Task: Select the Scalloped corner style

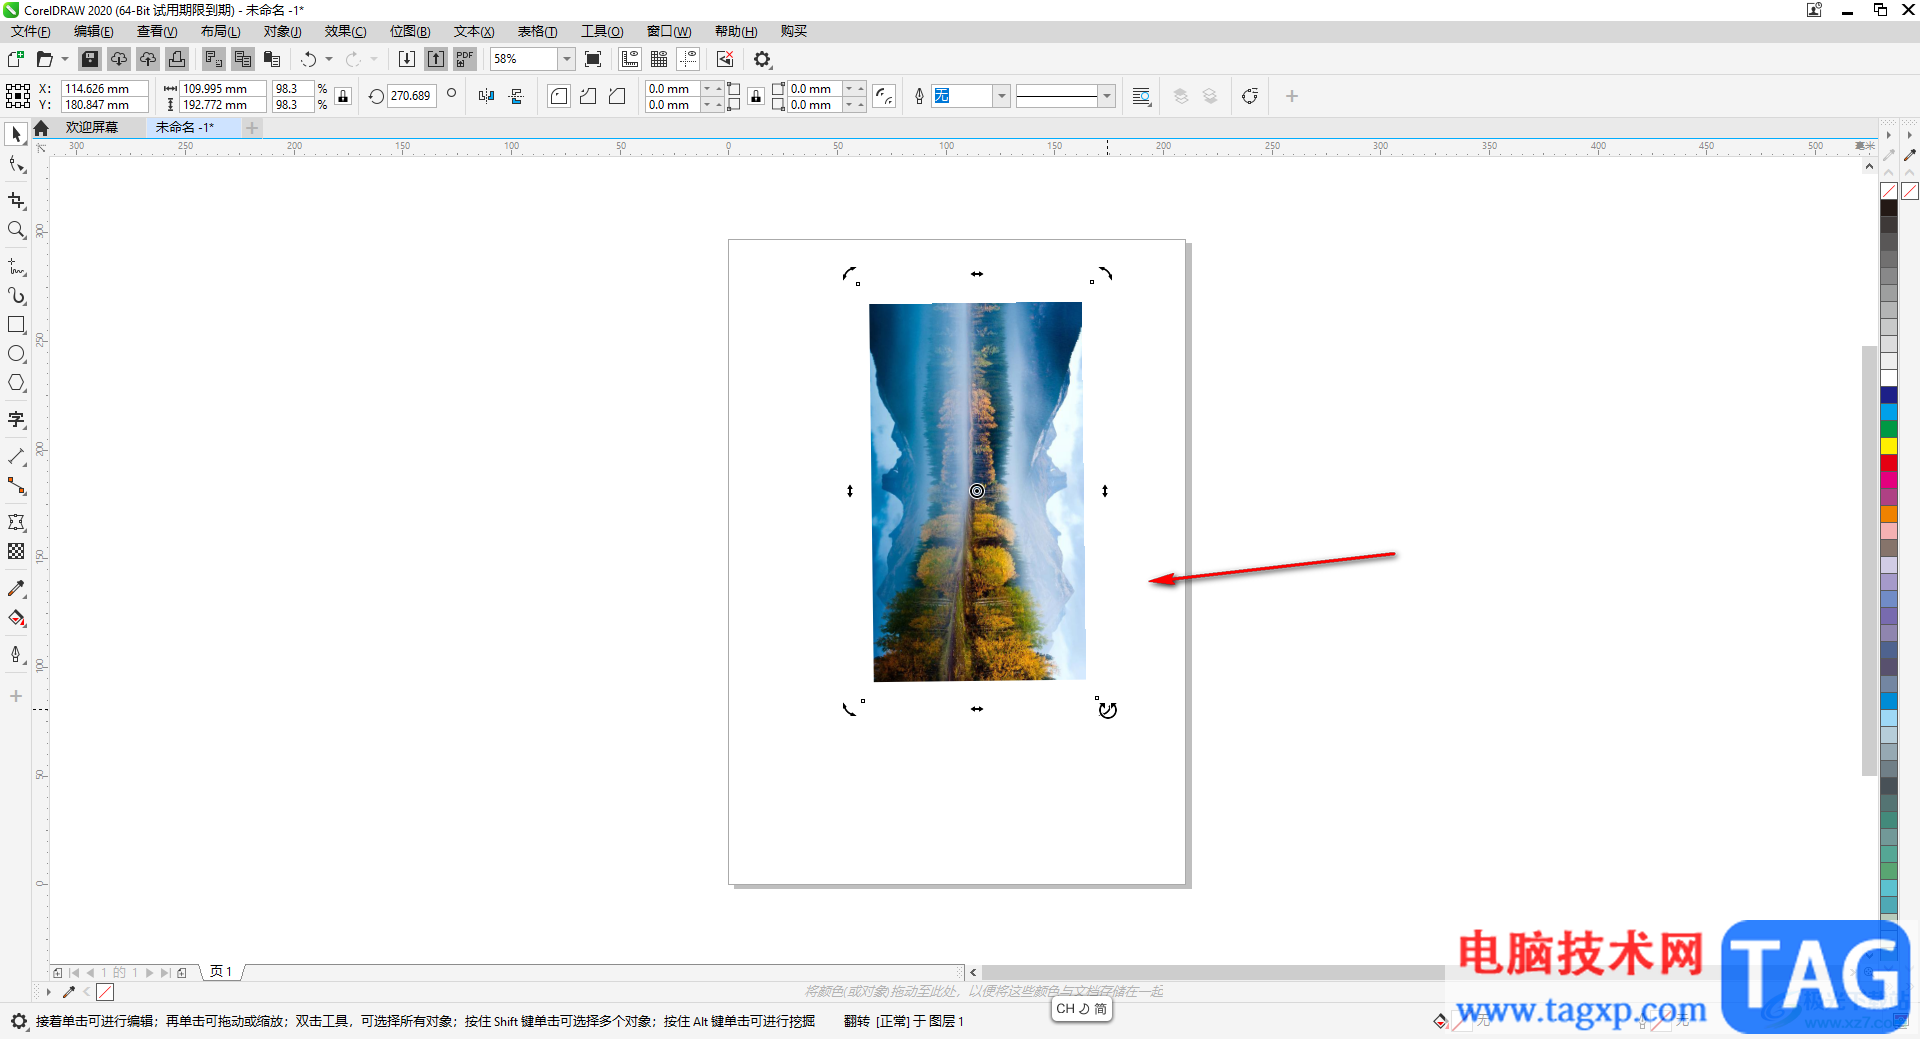Action: [588, 96]
